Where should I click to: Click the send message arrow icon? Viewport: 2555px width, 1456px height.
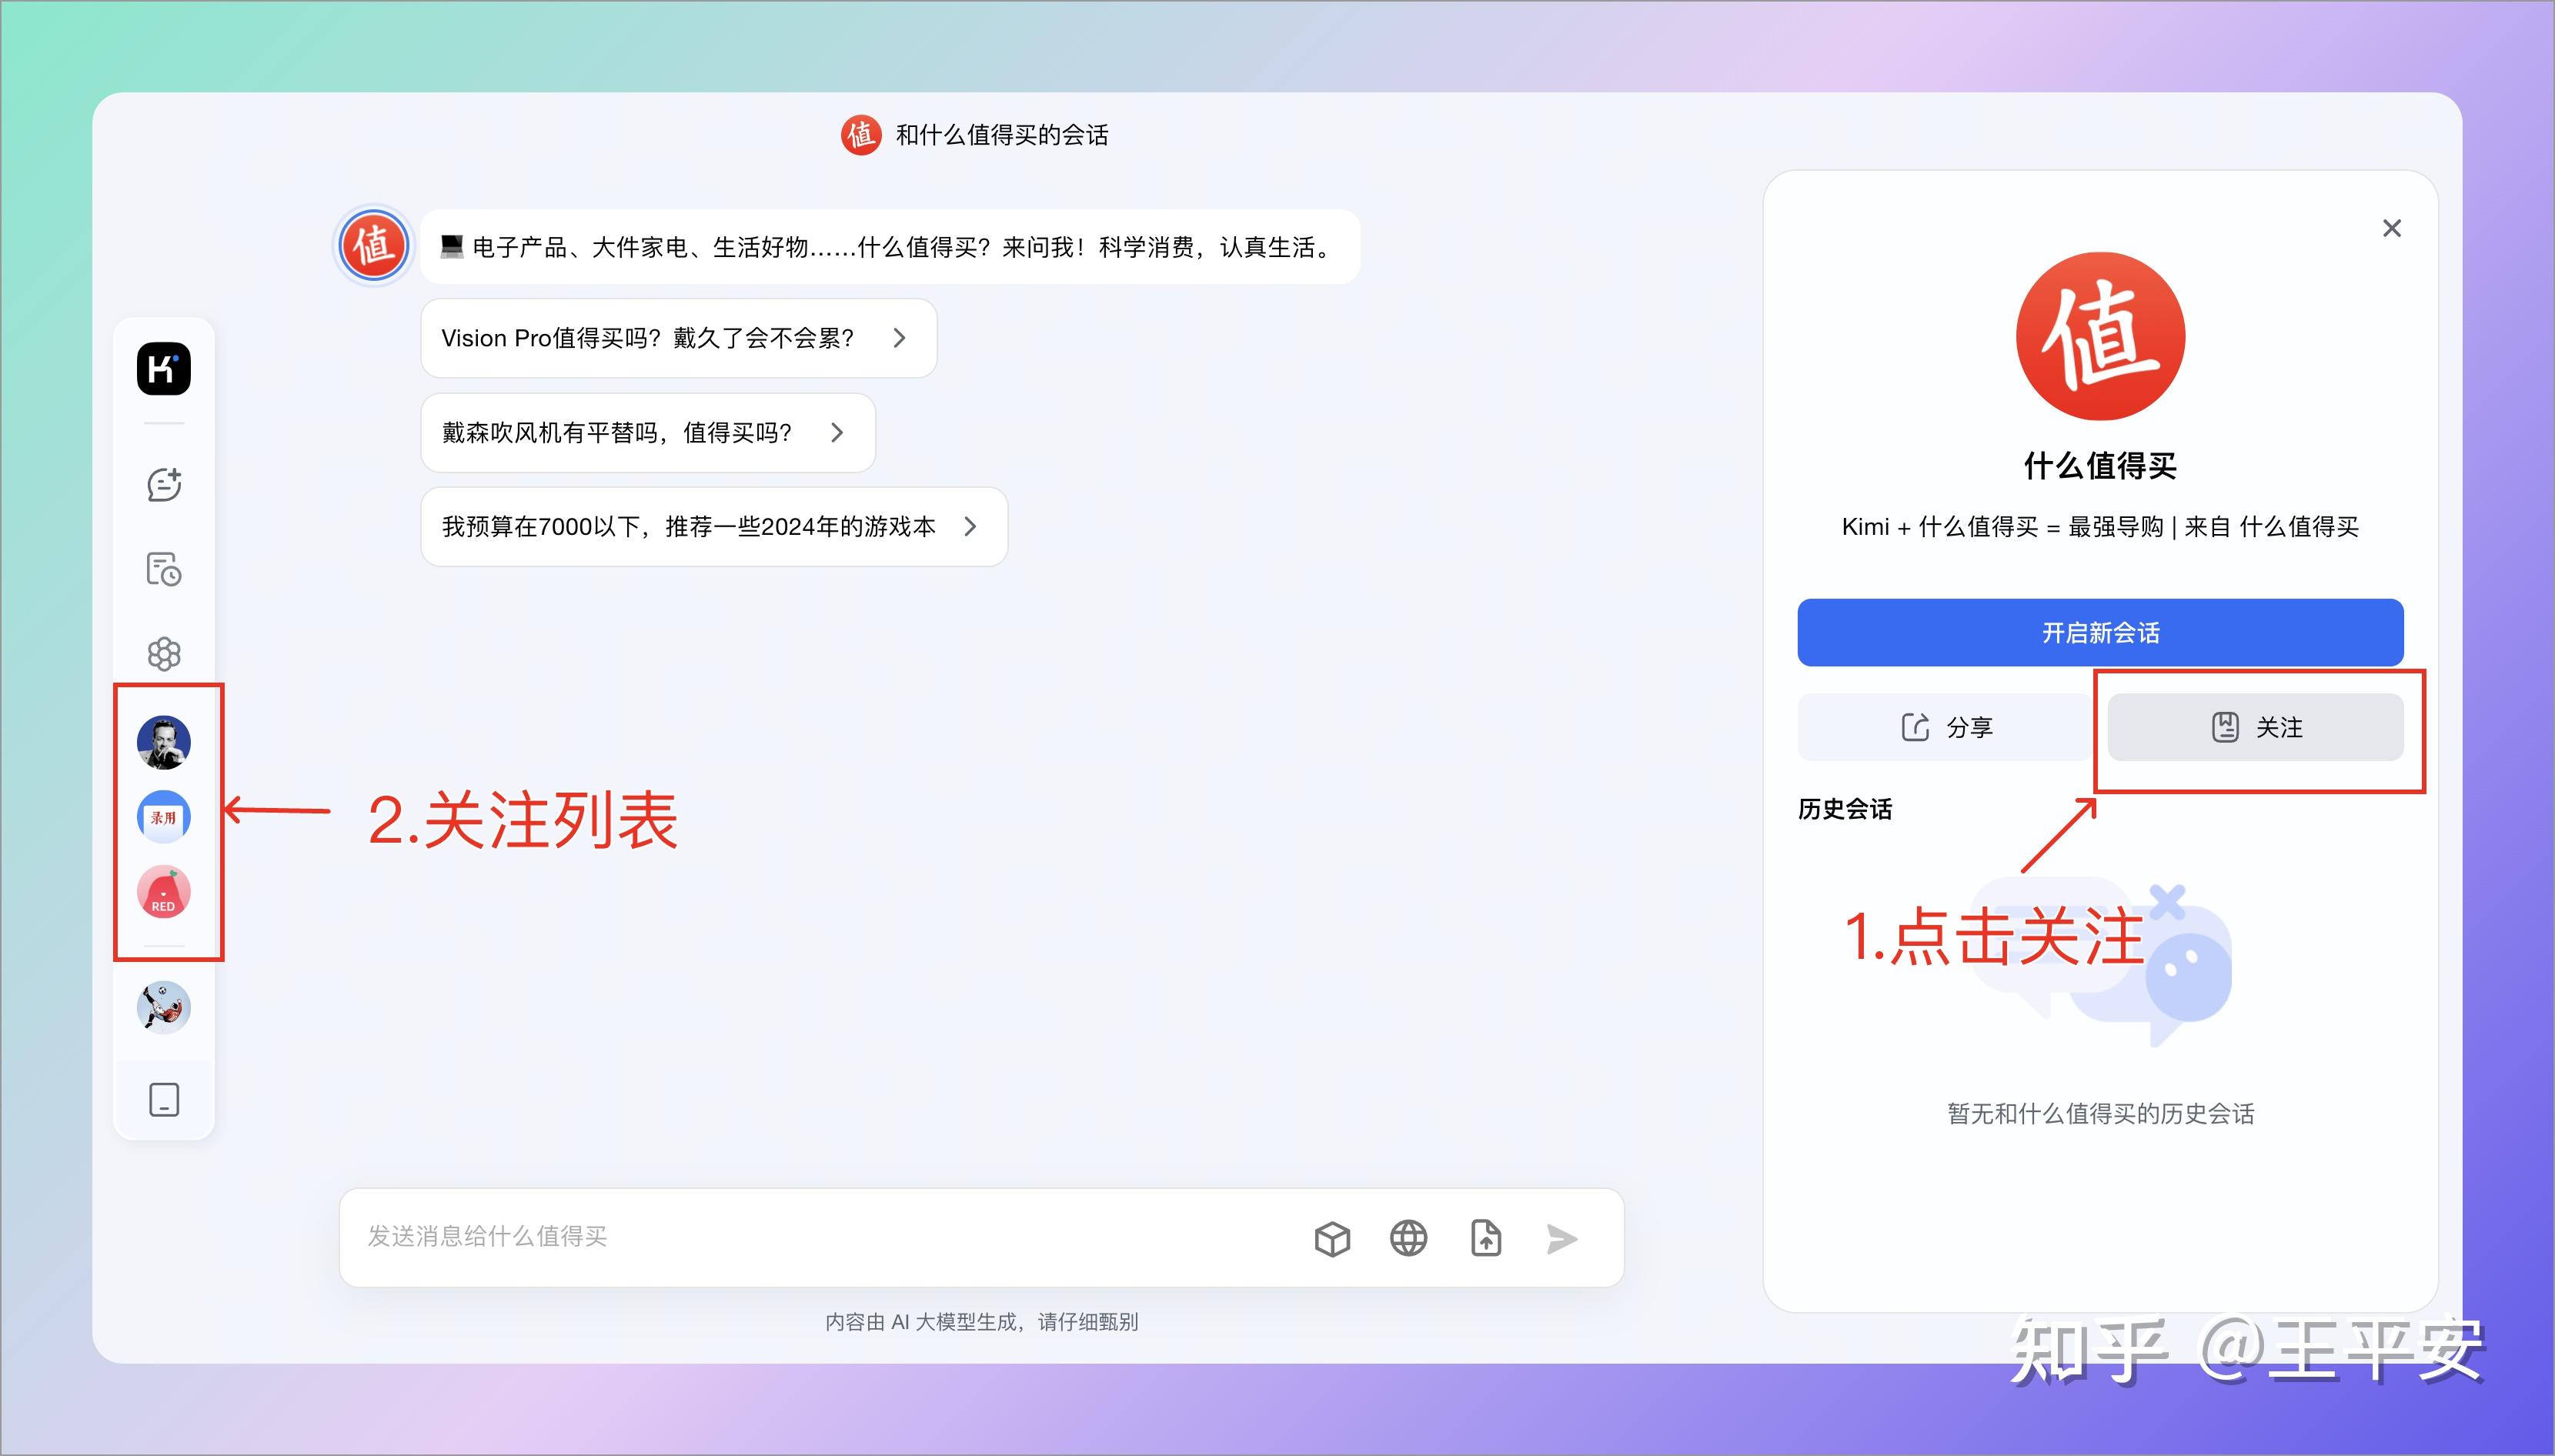click(x=1561, y=1238)
